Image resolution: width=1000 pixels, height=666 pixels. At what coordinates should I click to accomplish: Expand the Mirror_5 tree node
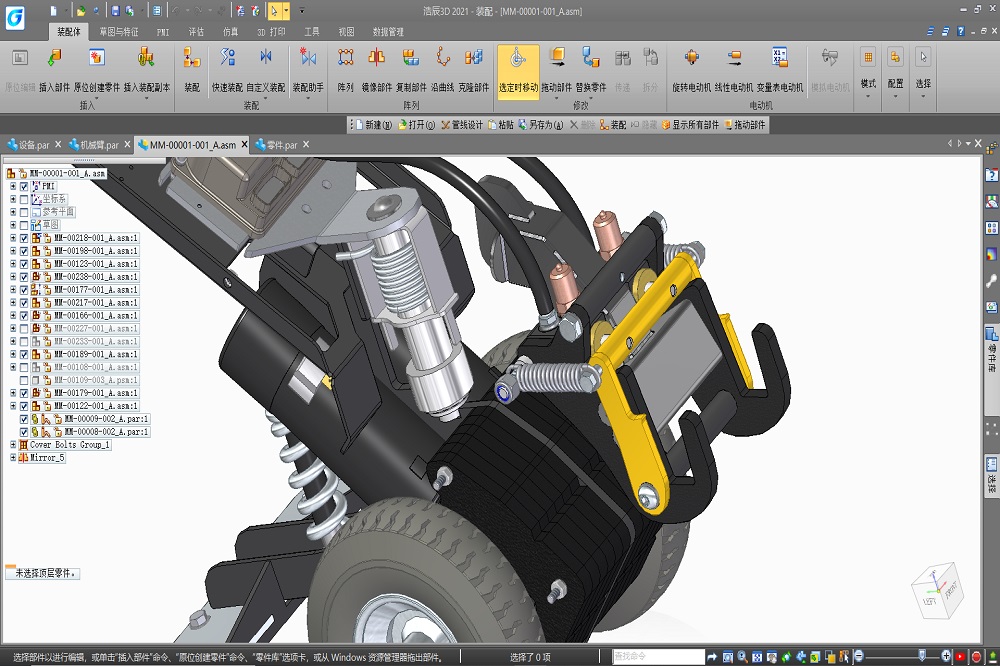coord(13,458)
